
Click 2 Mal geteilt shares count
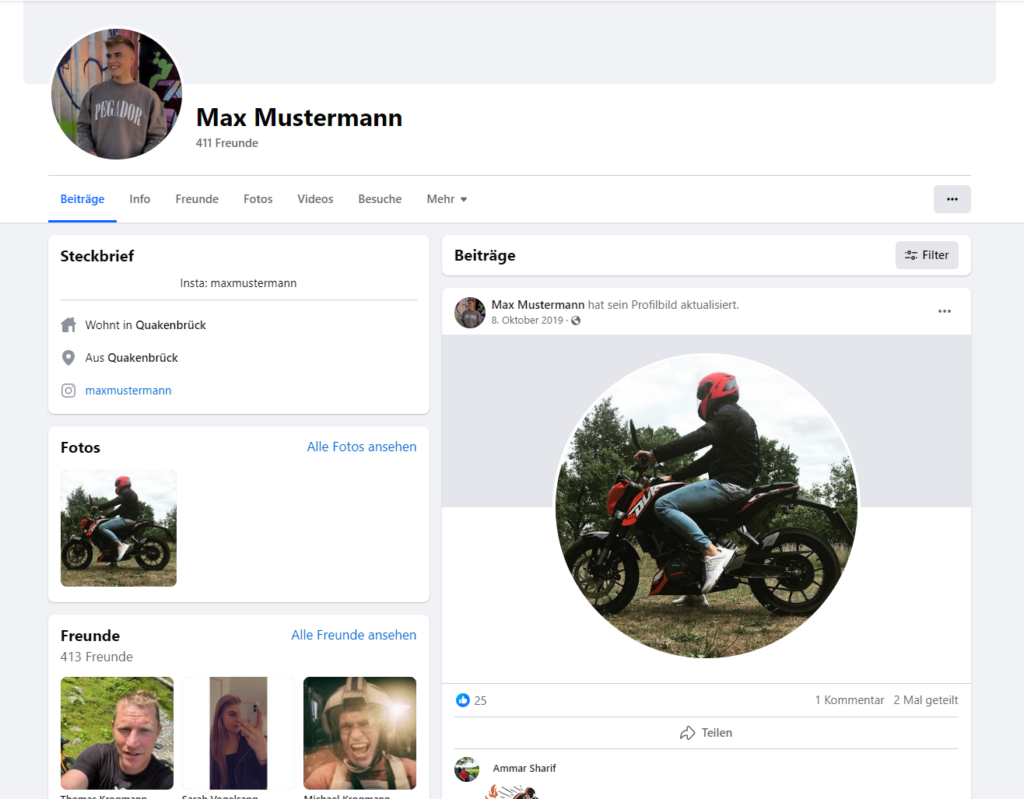pyautogui.click(x=925, y=700)
